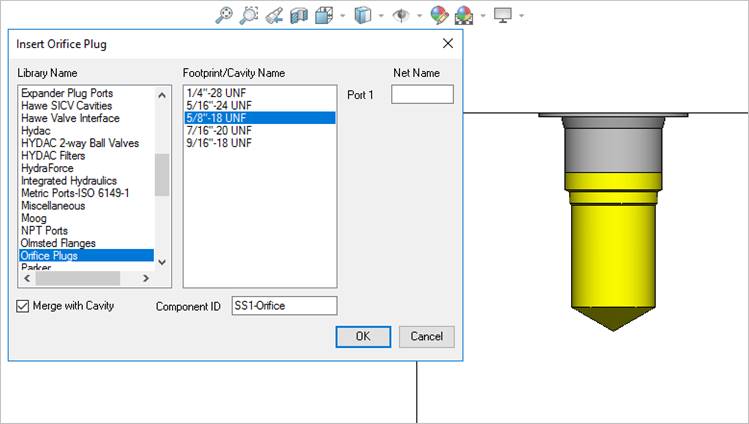This screenshot has width=749, height=424.
Task: Select the Parker library entry
Action: point(36,267)
